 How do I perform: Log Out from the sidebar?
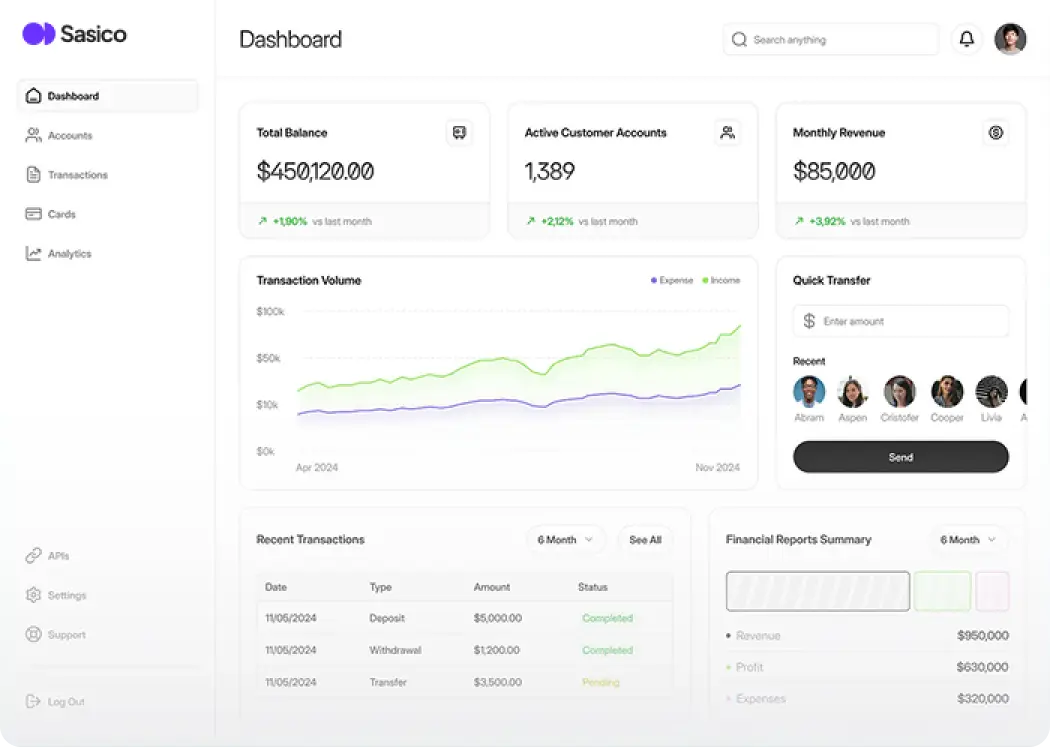click(x=66, y=702)
